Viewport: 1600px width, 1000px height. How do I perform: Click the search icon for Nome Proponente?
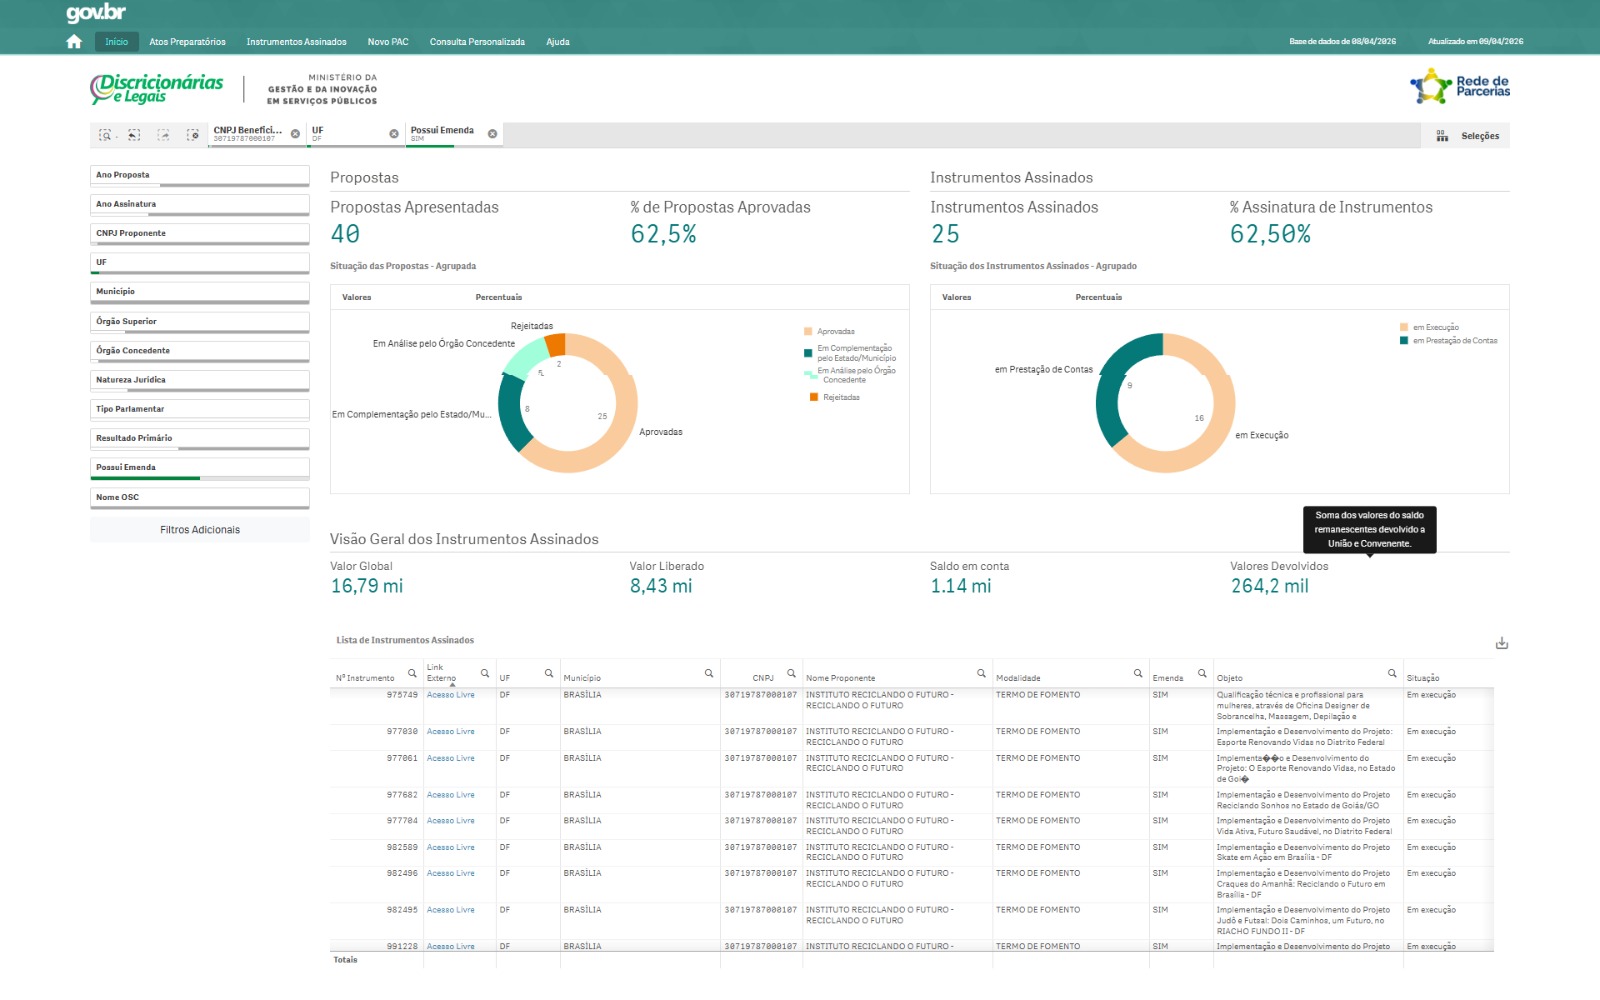[981, 674]
